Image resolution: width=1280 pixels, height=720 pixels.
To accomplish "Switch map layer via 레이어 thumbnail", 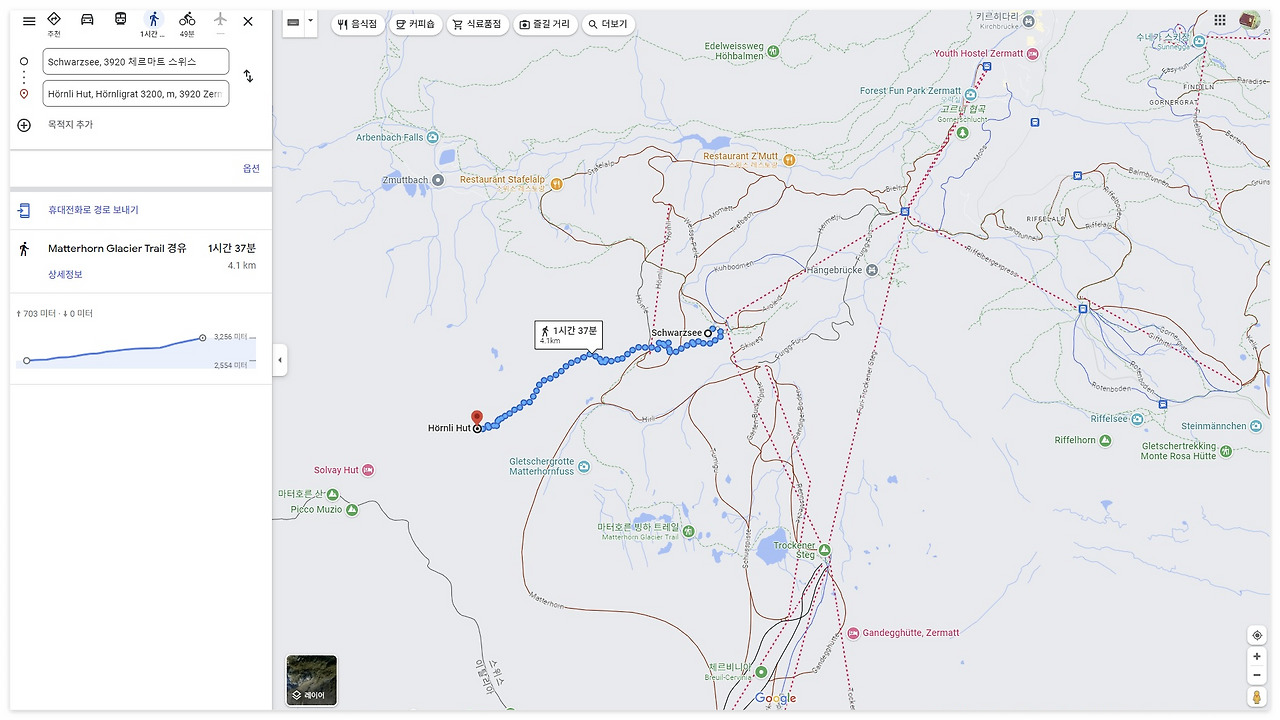I will click(312, 680).
